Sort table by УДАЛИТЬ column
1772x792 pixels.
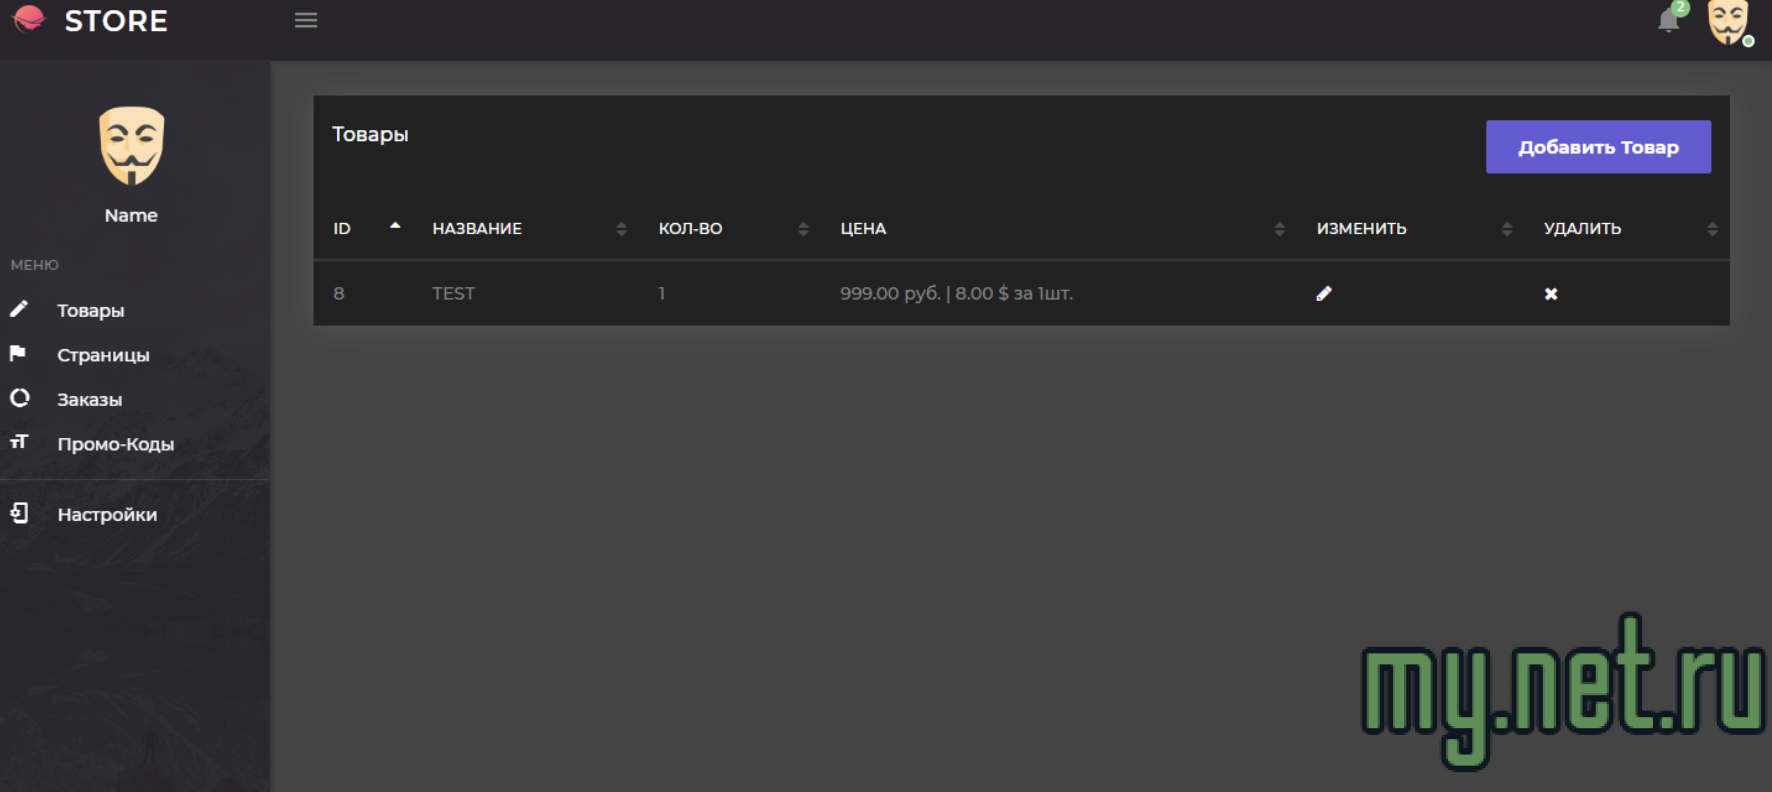coord(1582,229)
